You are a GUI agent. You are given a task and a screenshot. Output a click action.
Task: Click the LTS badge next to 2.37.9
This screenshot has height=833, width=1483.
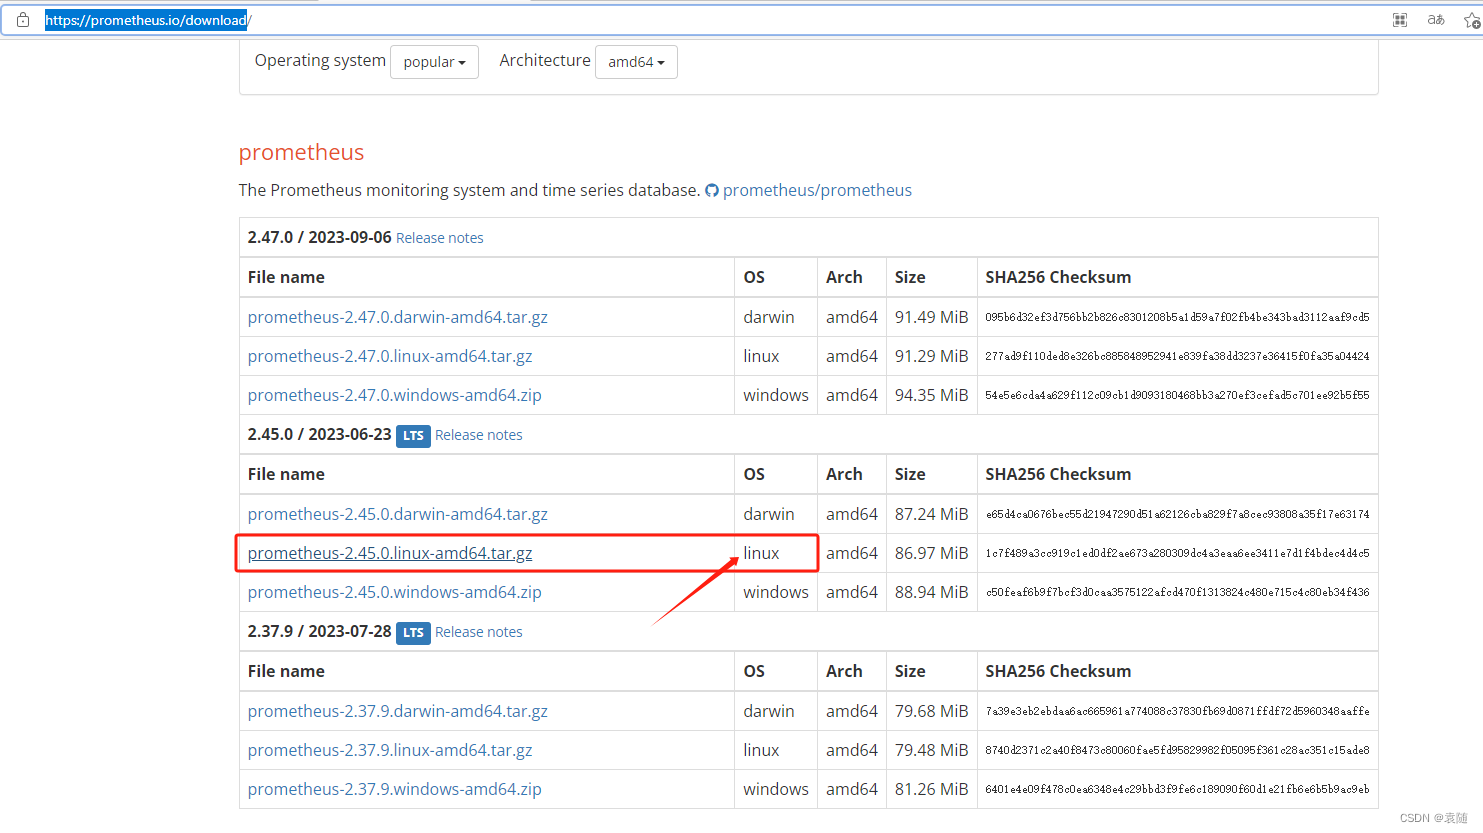click(x=413, y=632)
